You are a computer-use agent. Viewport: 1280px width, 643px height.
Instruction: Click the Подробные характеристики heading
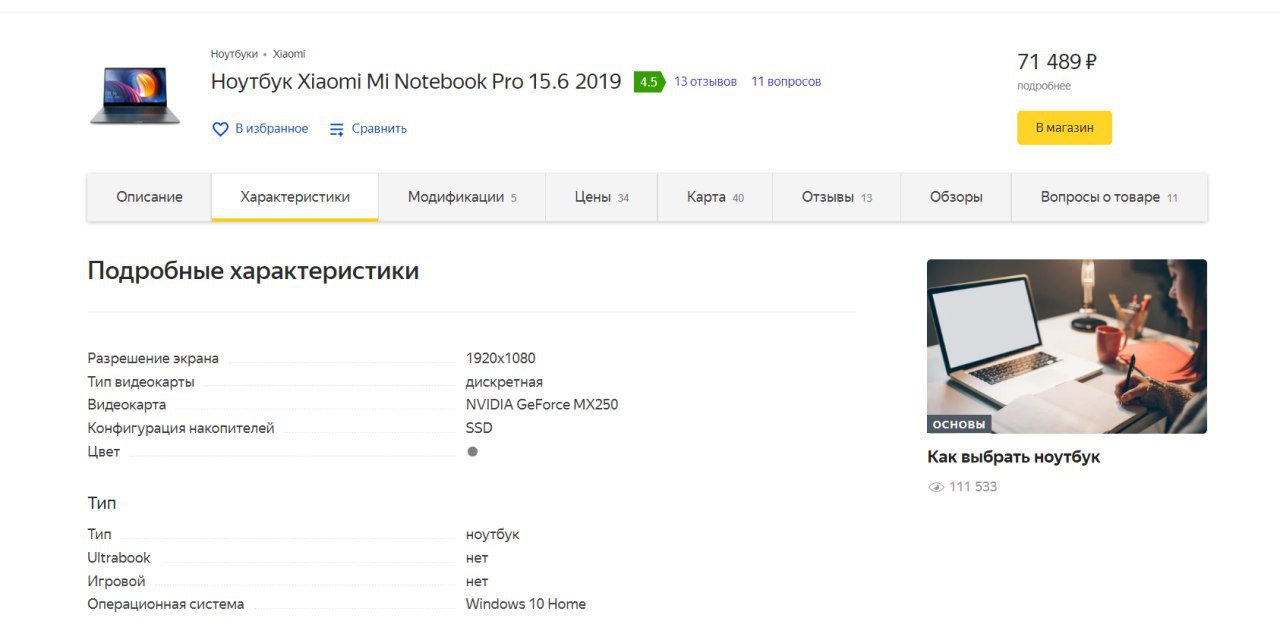(253, 271)
